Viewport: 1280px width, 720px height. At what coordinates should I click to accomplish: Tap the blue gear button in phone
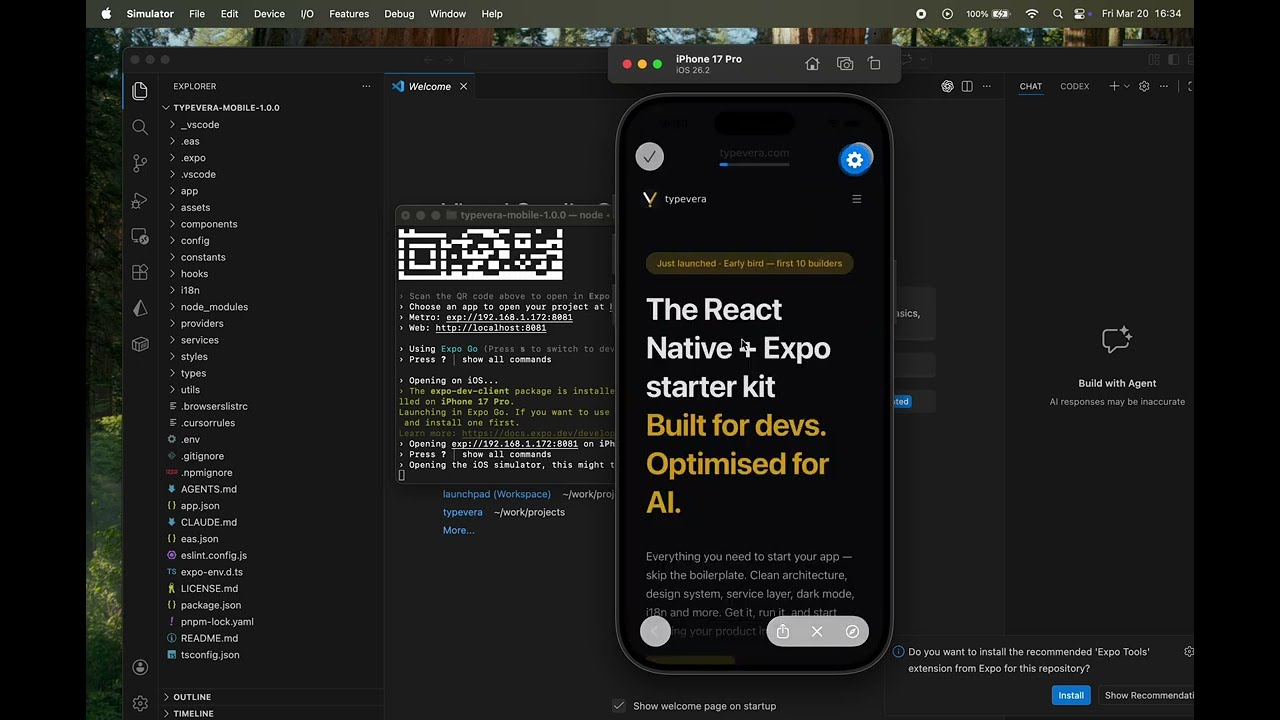coord(854,160)
